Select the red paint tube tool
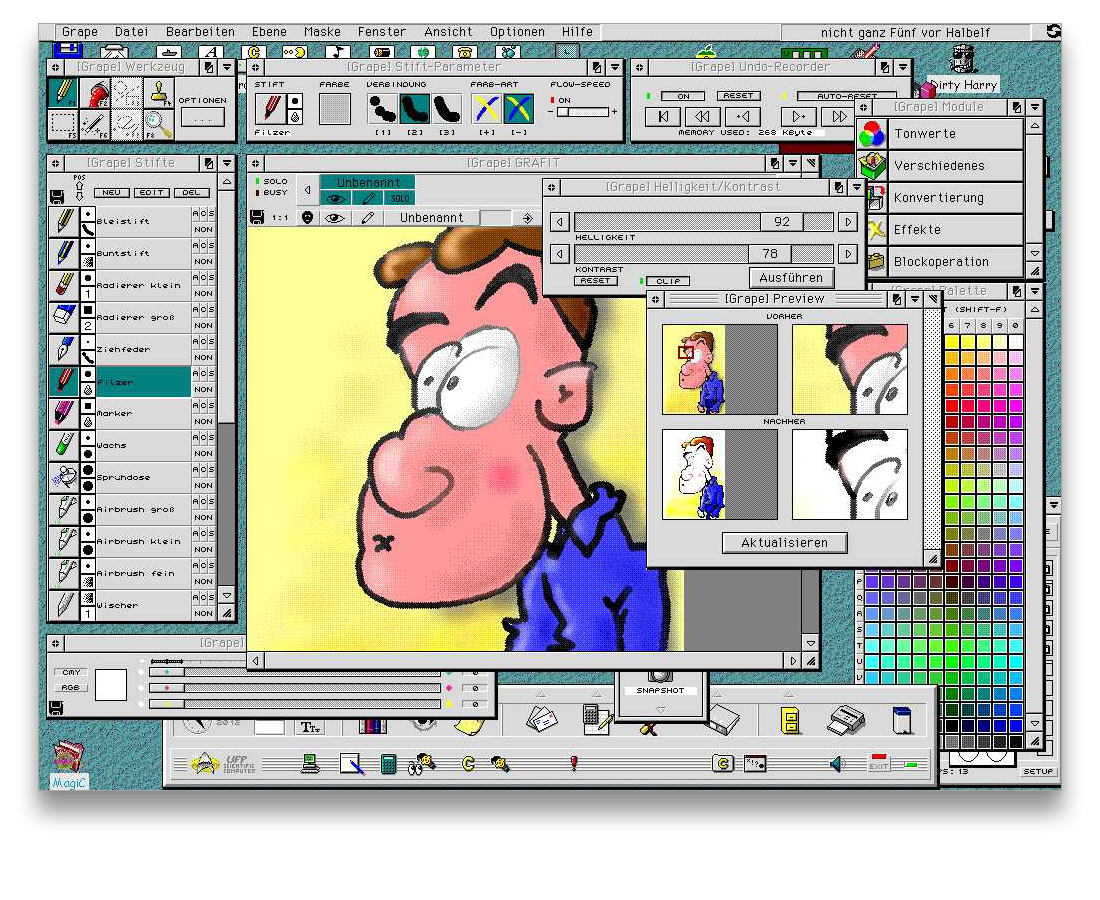Viewport: 1100px width, 900px height. pos(95,93)
